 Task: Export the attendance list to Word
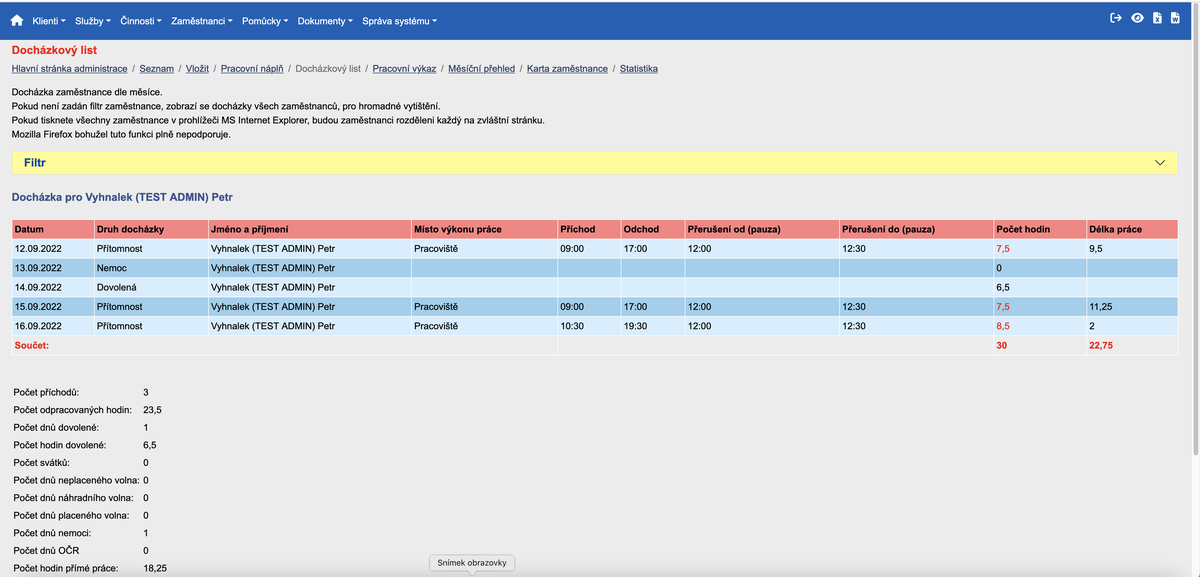tap(1175, 18)
